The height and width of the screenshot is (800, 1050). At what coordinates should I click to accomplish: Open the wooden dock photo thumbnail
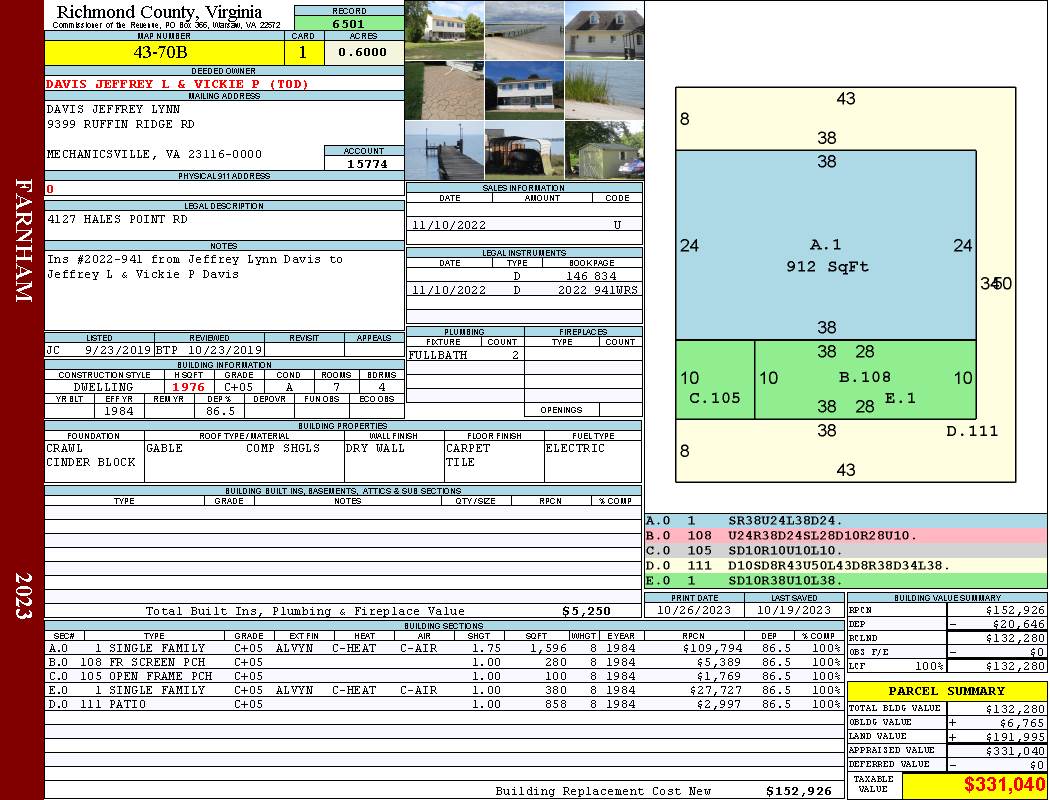[x=445, y=150]
